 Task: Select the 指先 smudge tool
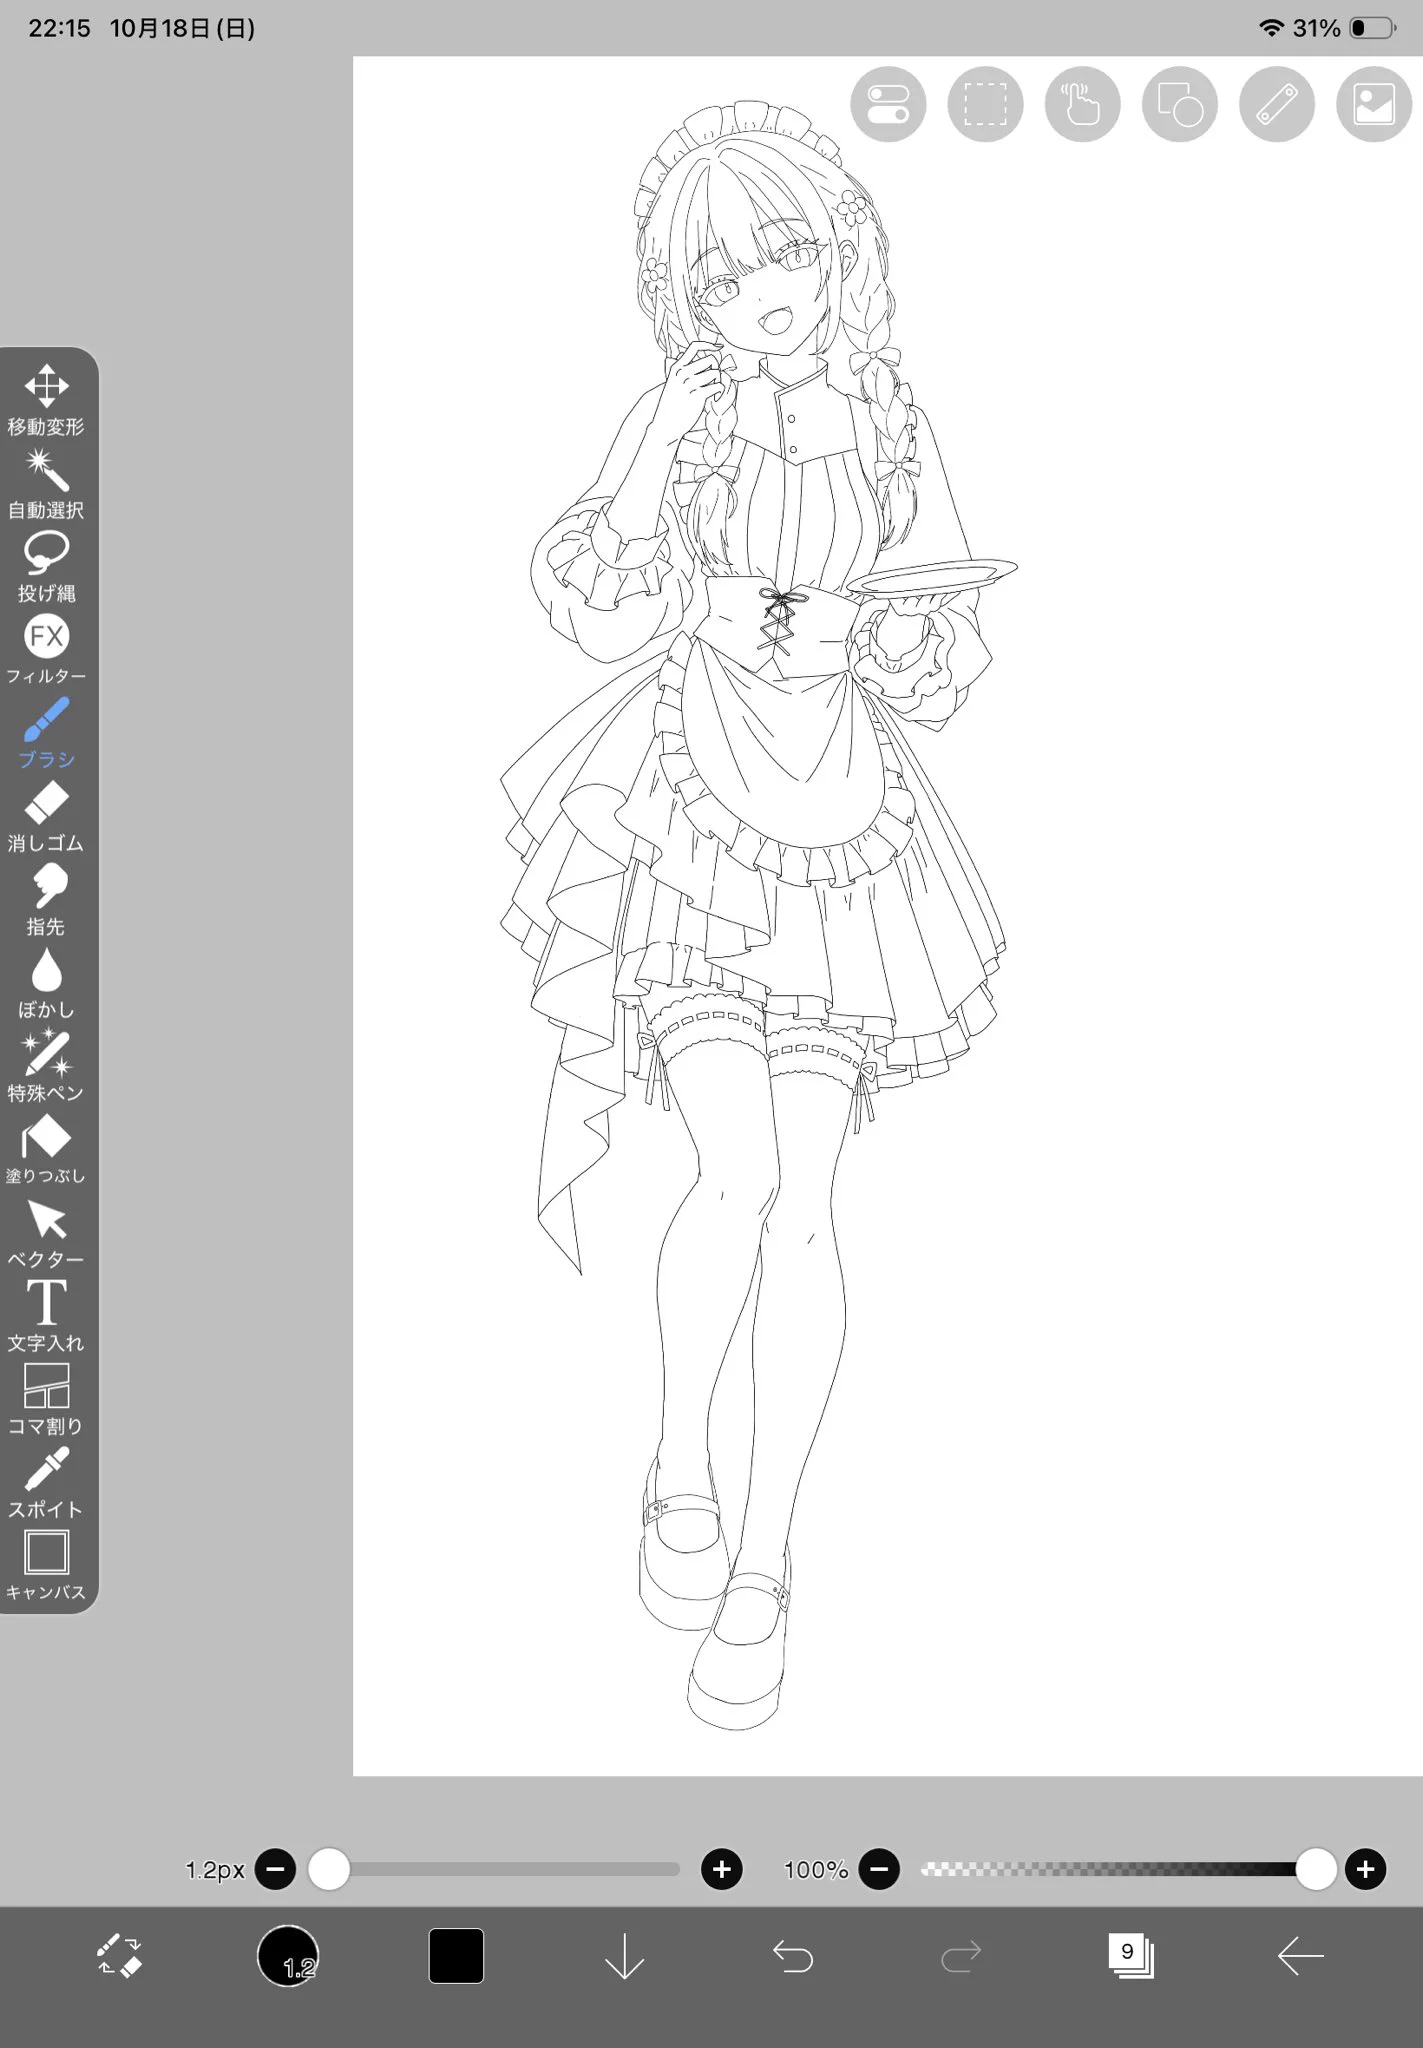pyautogui.click(x=46, y=900)
